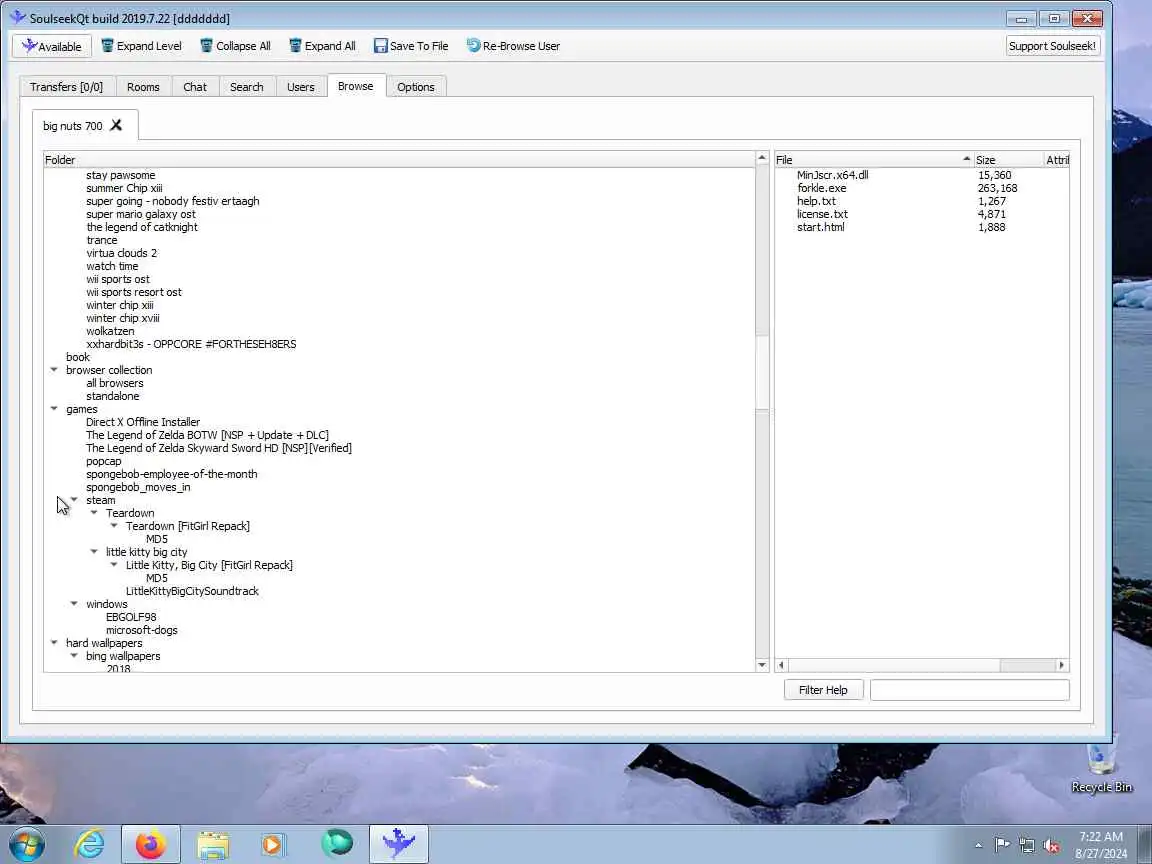Click Expand All toolbar button
Image resolution: width=1152 pixels, height=864 pixels.
tap(323, 46)
